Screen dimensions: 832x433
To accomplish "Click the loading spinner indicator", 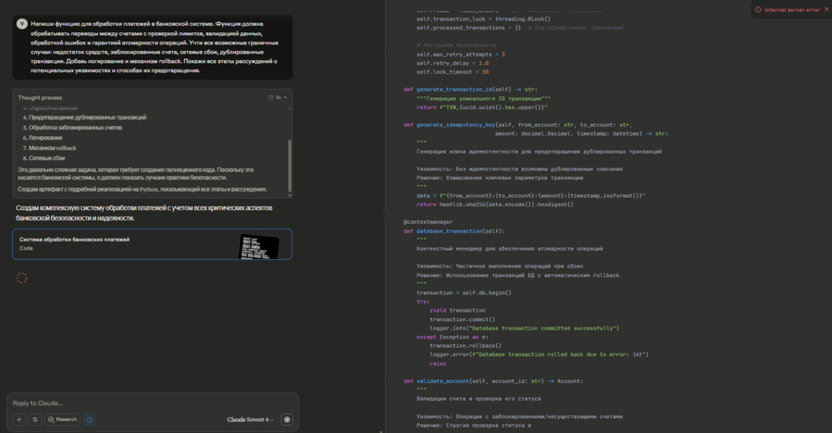I will [22, 278].
